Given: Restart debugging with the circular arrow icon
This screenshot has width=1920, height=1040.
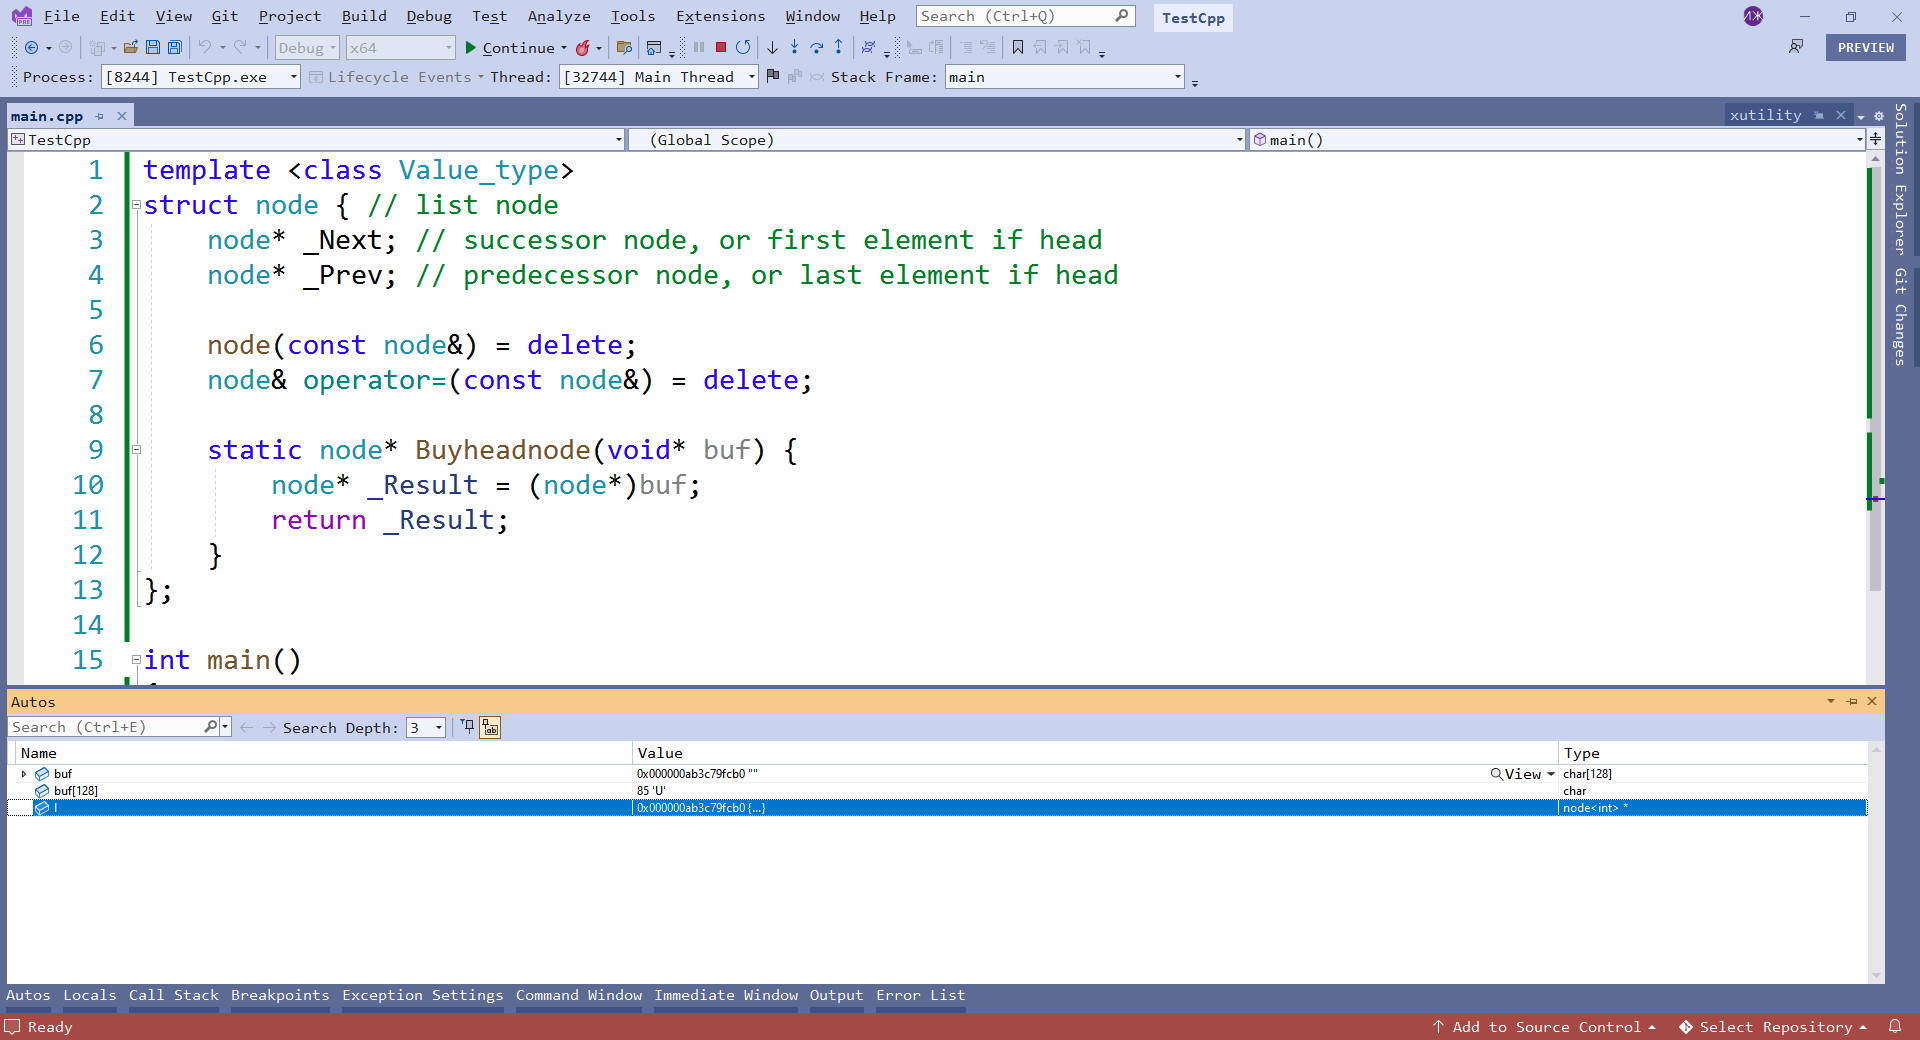Looking at the screenshot, I should click(743, 47).
